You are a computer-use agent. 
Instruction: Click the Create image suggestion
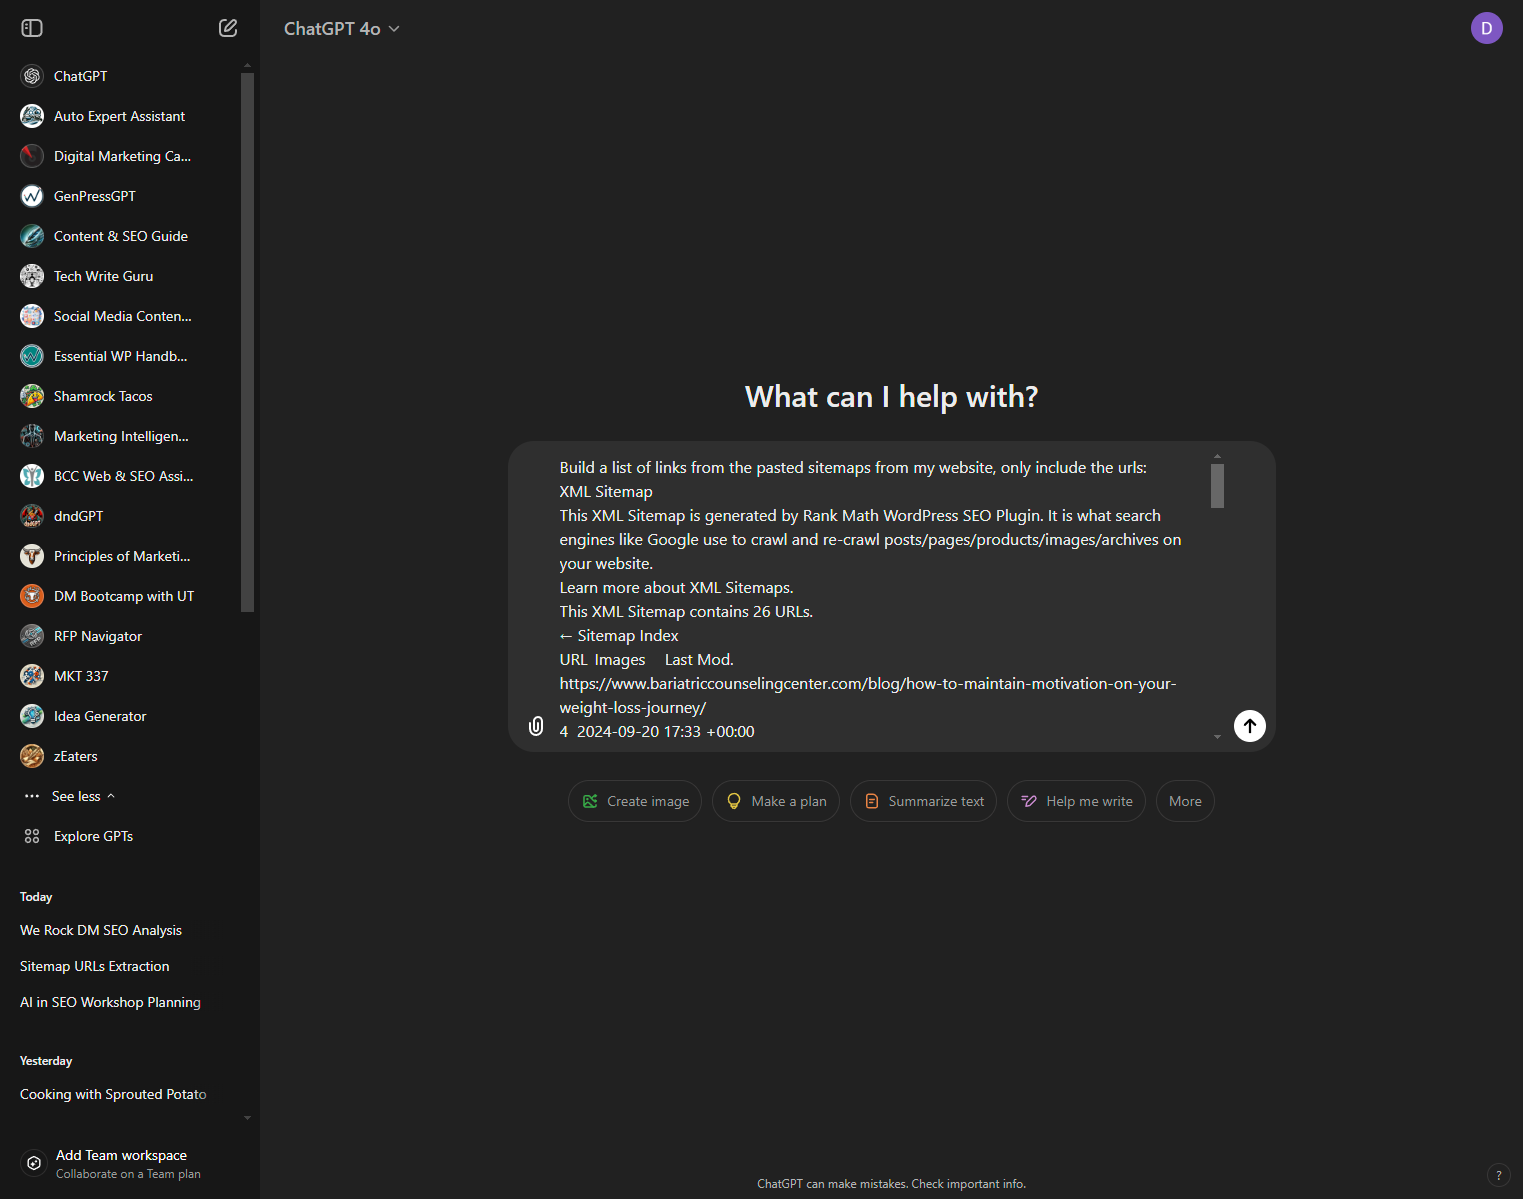pyautogui.click(x=635, y=801)
